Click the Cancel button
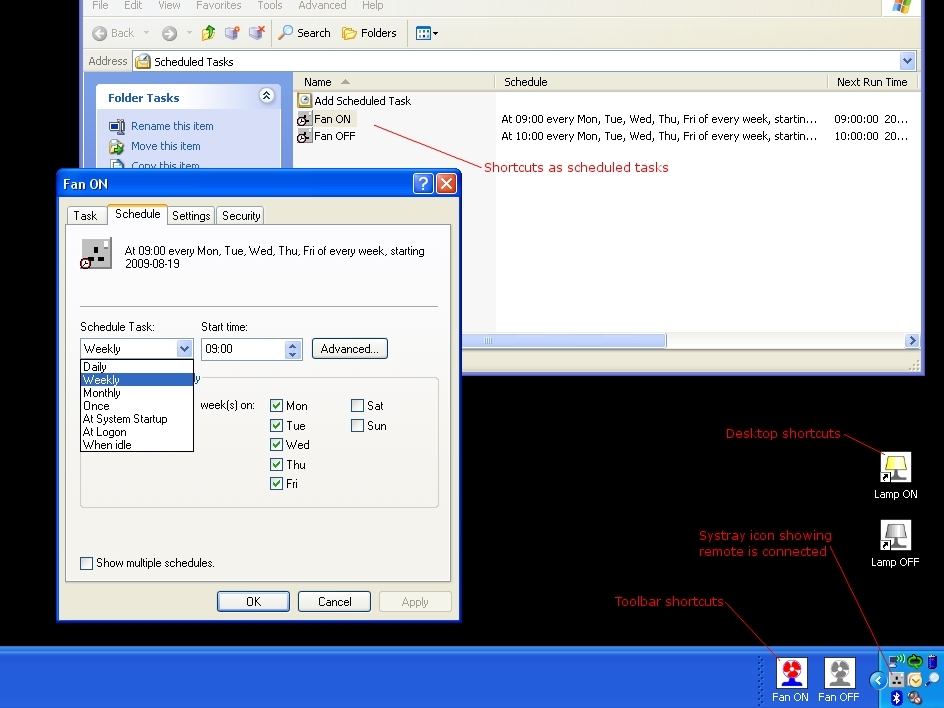This screenshot has height=708, width=944. 334,601
